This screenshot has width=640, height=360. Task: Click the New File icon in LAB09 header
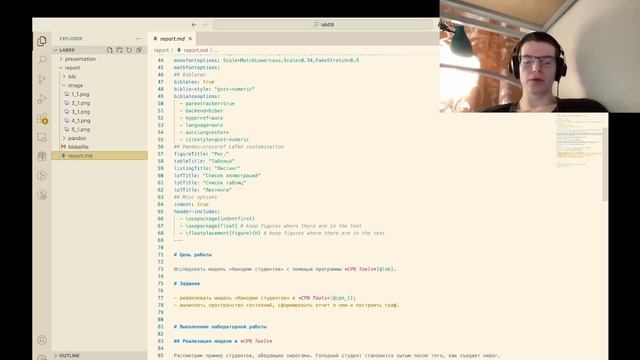(x=109, y=50)
